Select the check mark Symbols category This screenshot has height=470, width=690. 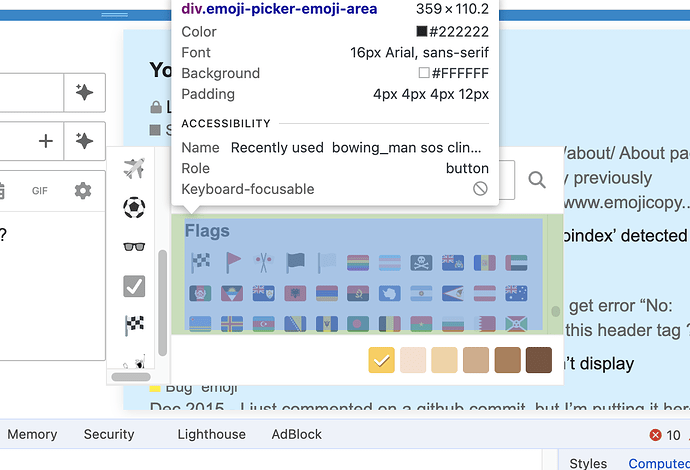[134, 286]
